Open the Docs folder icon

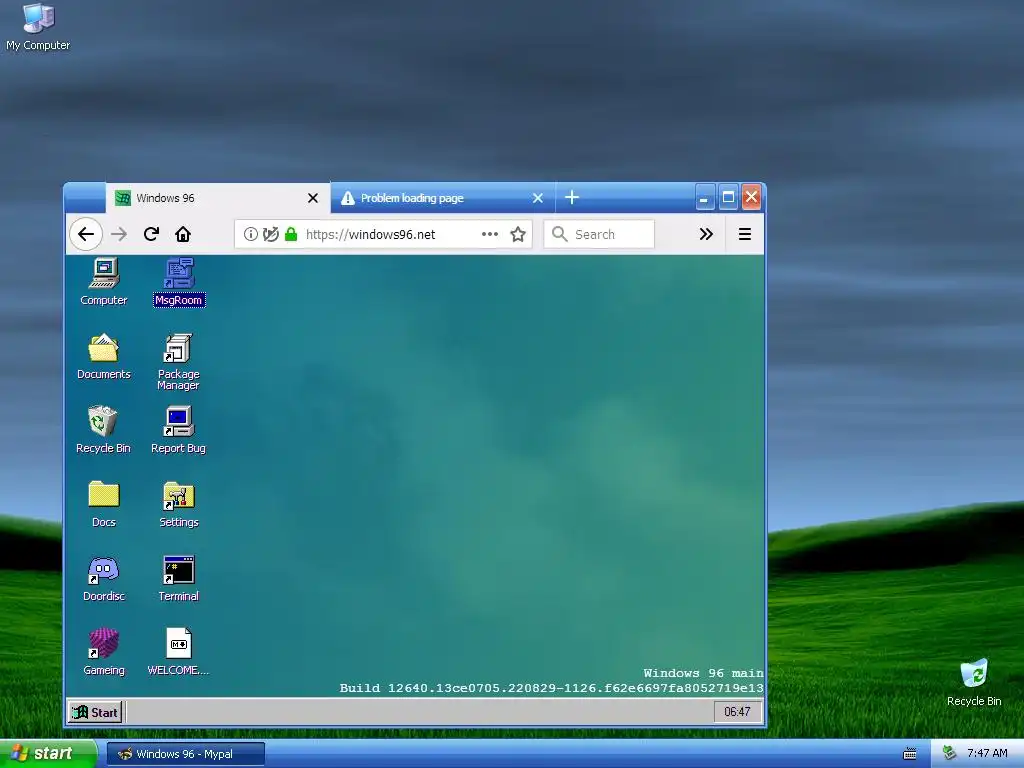coord(104,504)
